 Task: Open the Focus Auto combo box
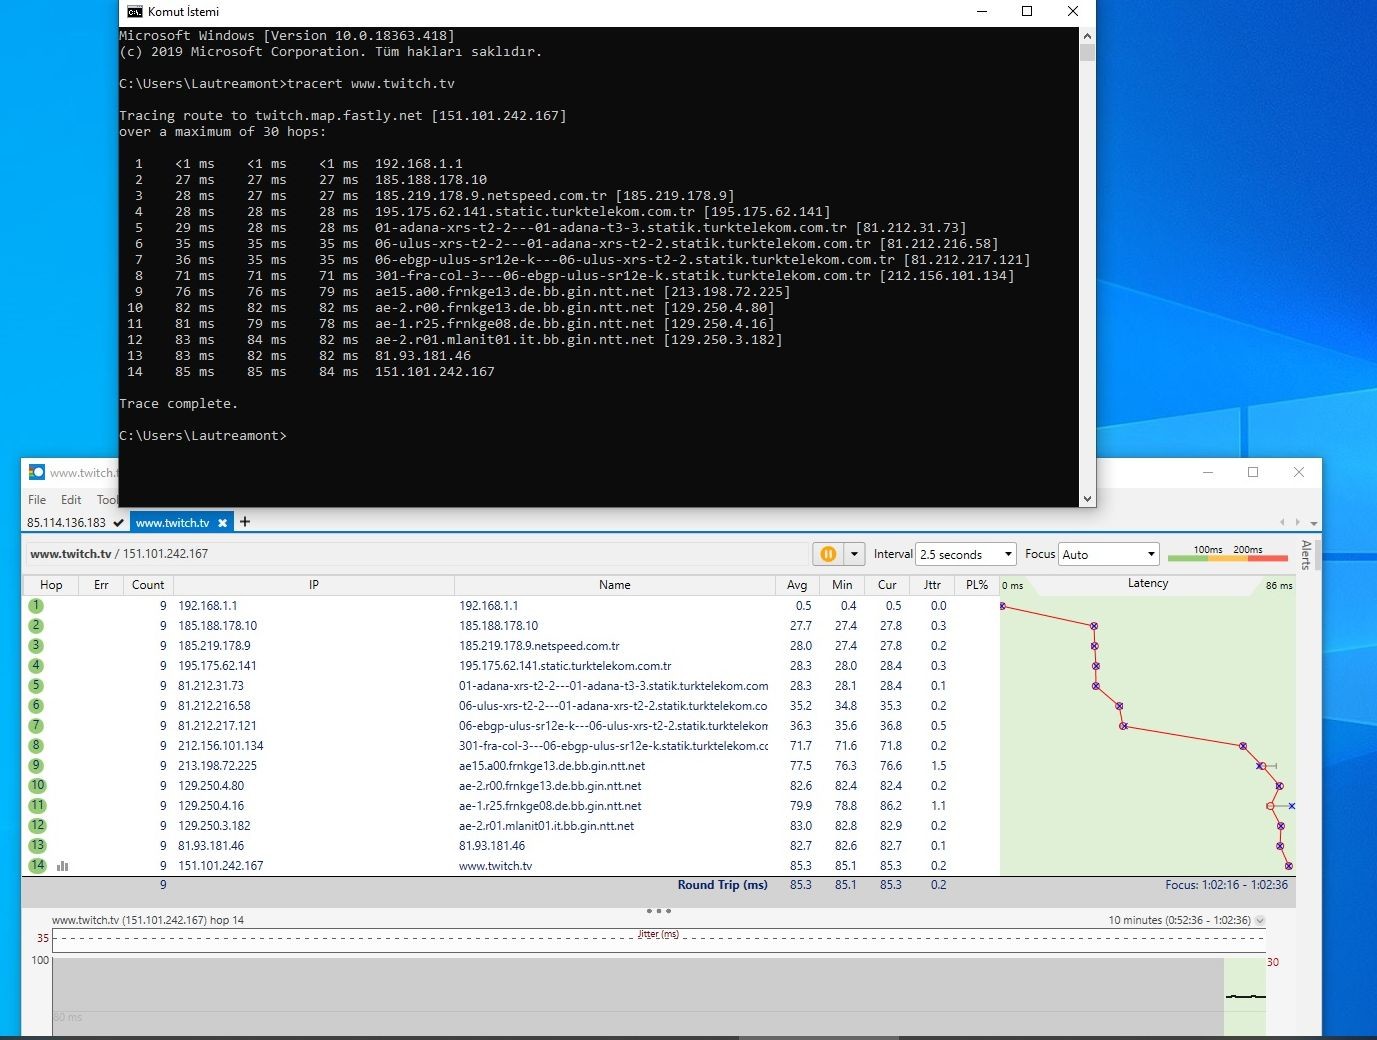(x=1109, y=554)
